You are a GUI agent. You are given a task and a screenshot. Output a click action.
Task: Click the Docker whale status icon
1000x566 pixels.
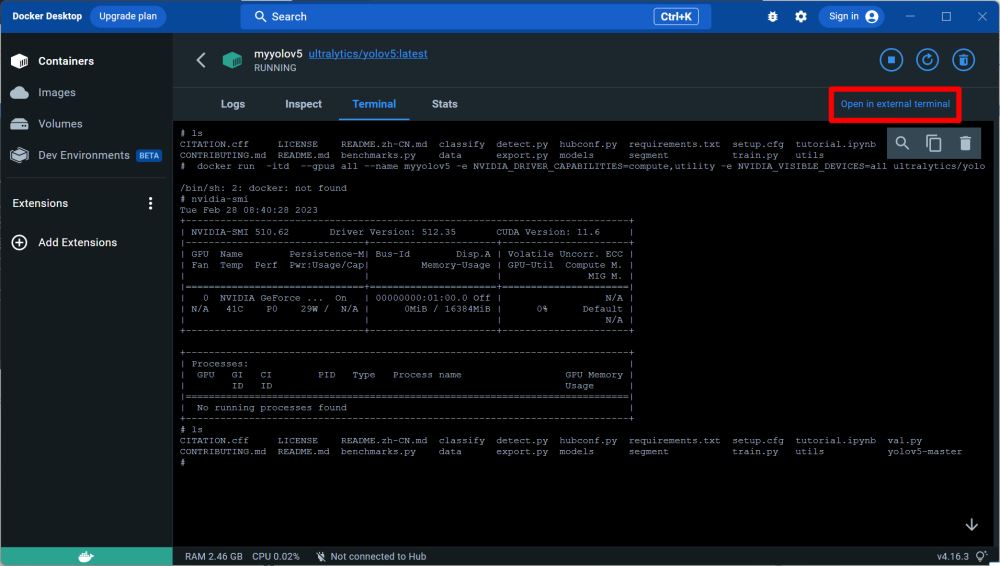[x=86, y=556]
